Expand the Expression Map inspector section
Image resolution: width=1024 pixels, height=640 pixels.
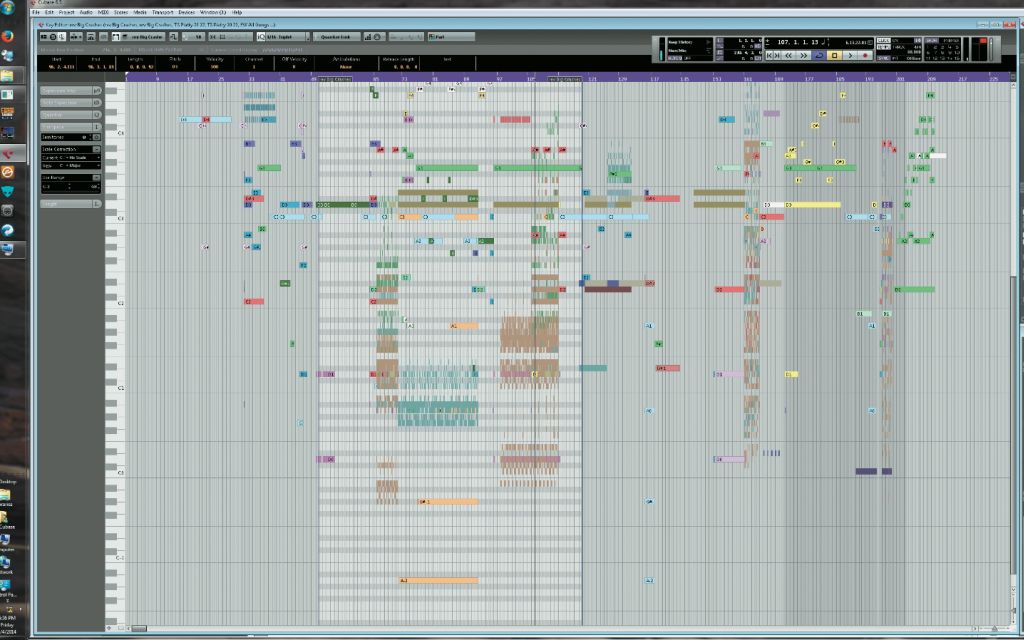click(x=71, y=91)
